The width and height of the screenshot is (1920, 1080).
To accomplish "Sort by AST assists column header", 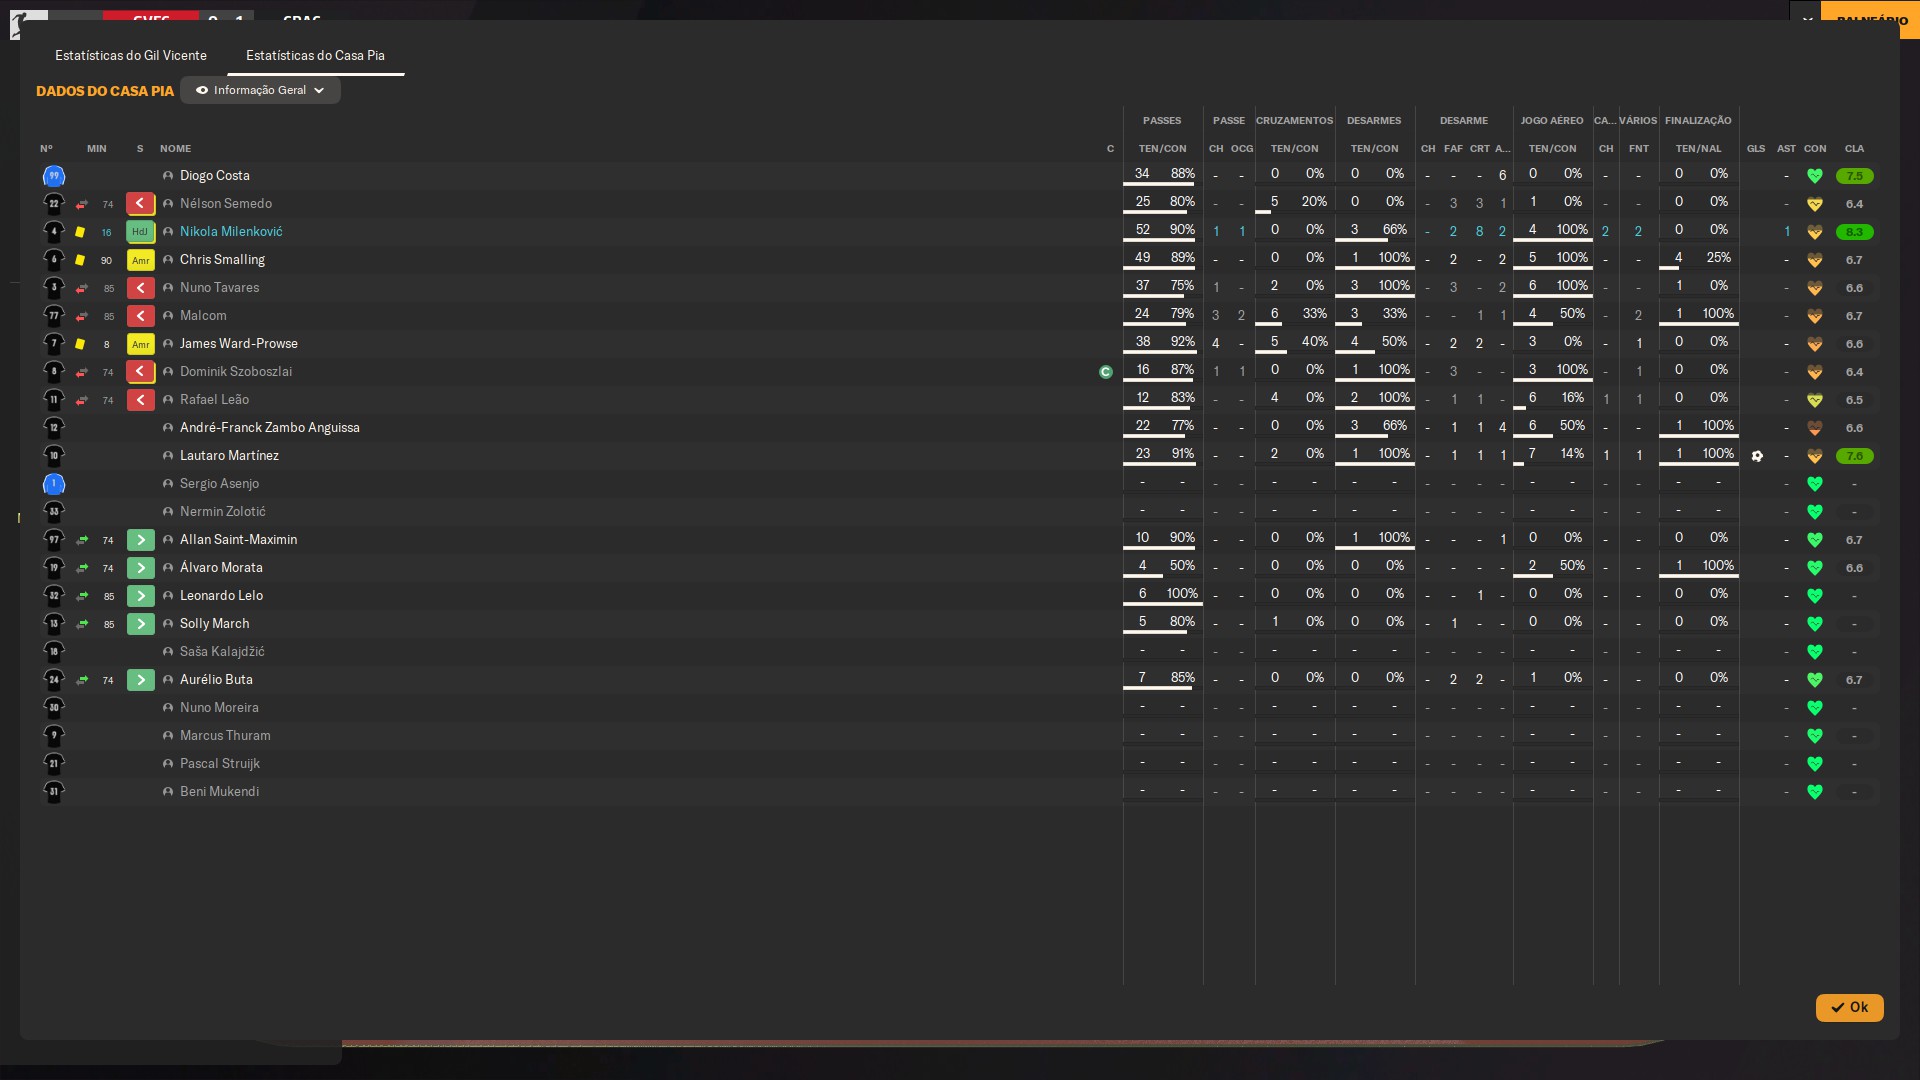I will coord(1786,148).
